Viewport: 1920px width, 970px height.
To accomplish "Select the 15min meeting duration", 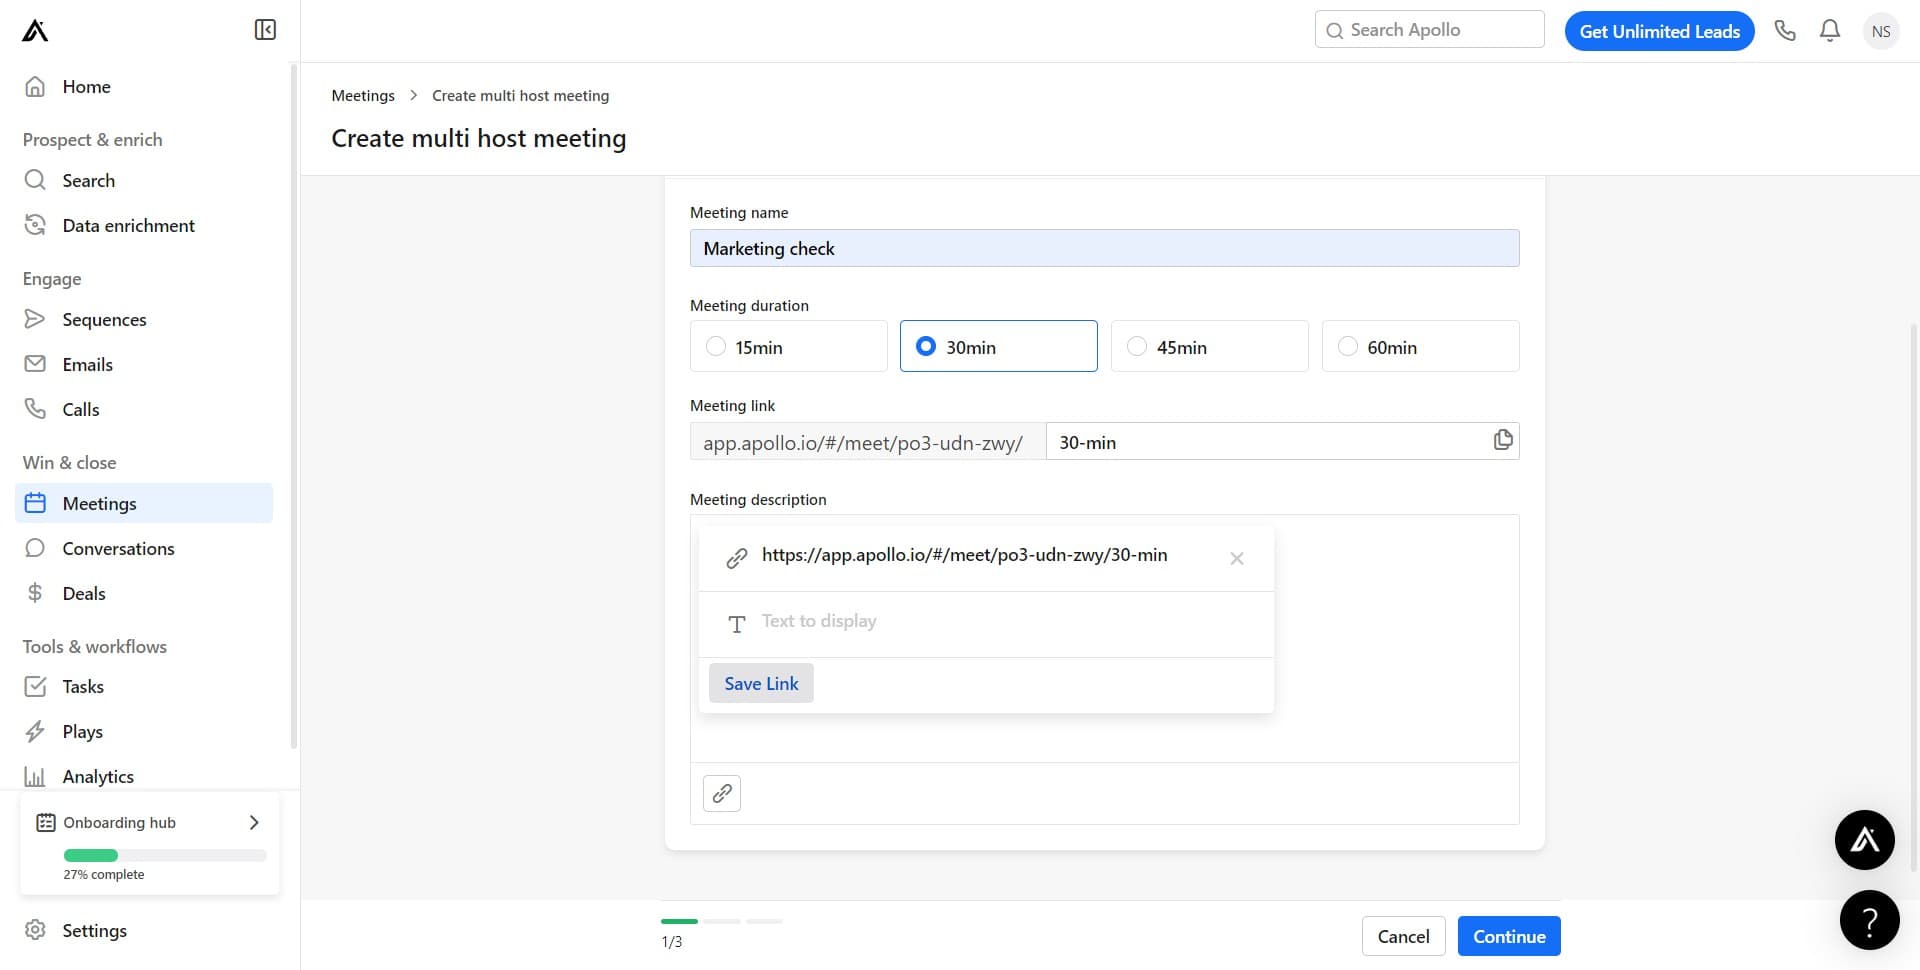I will [x=715, y=345].
